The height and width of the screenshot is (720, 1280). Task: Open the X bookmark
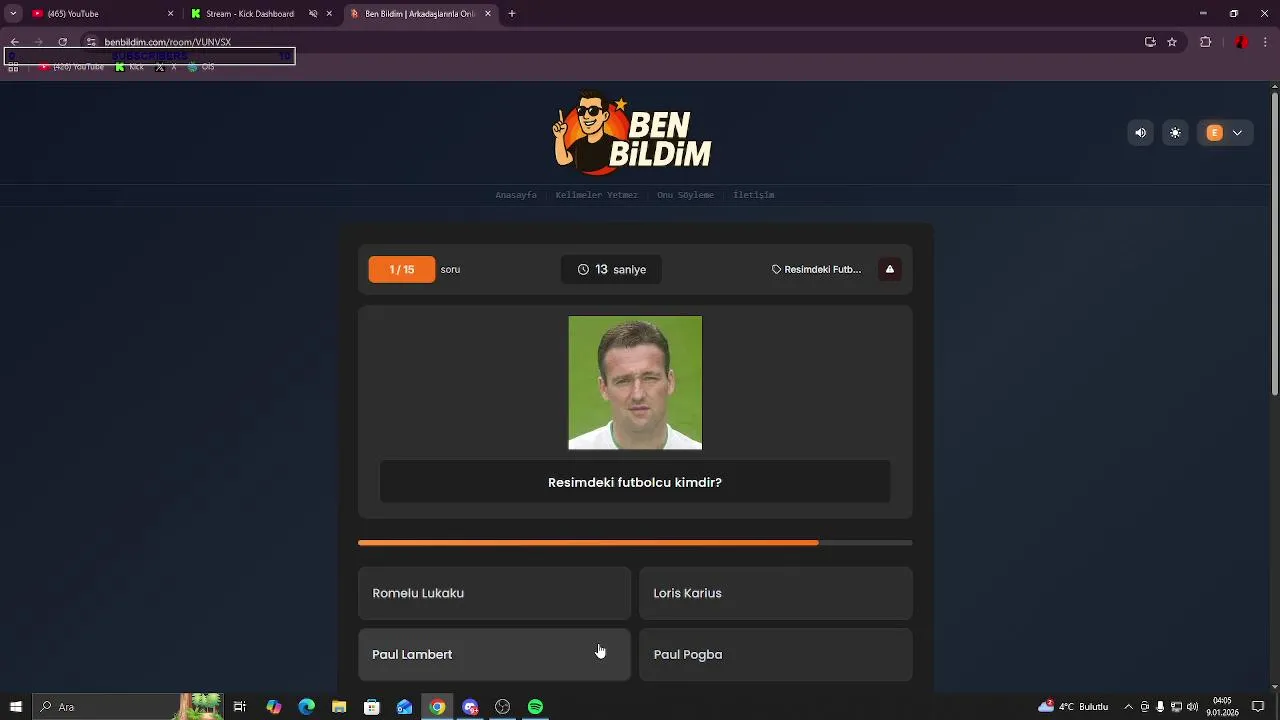[165, 67]
